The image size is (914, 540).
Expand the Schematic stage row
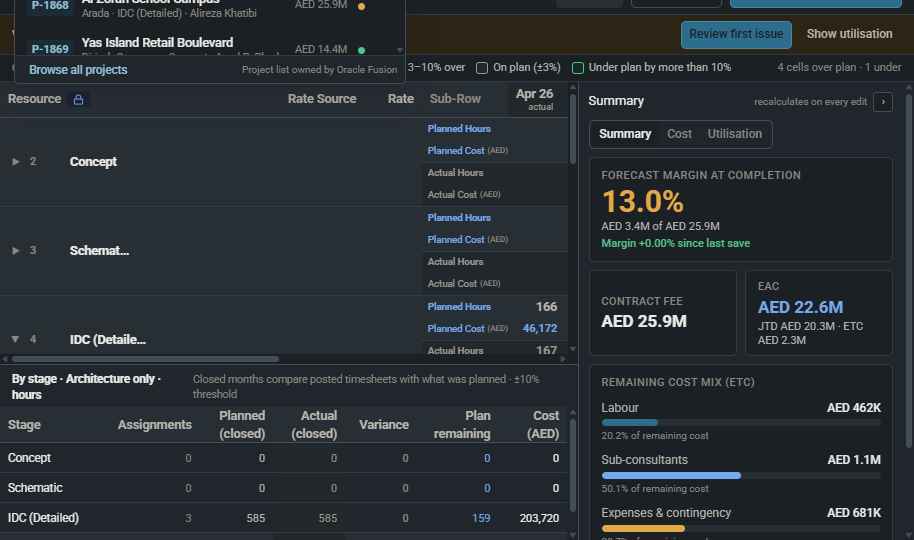16,250
